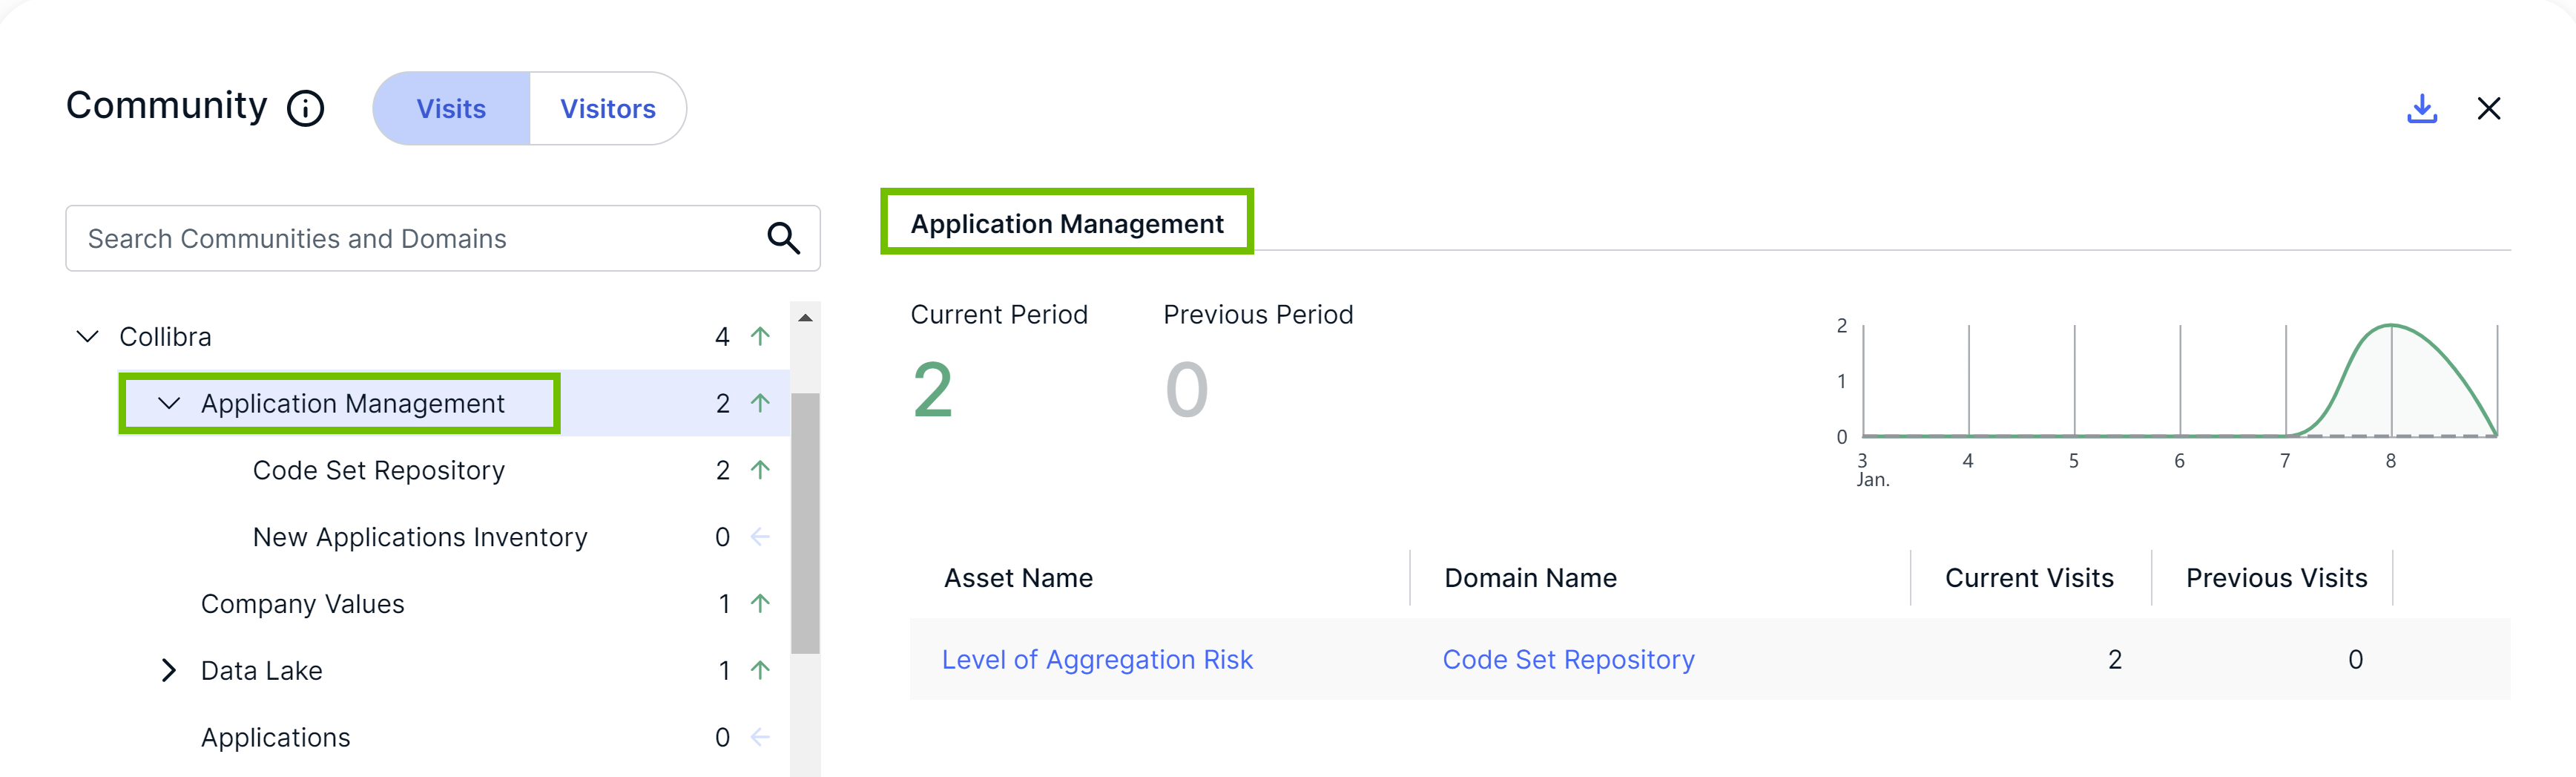
Task: Click the tree scrollbar thumb
Action: (805, 523)
